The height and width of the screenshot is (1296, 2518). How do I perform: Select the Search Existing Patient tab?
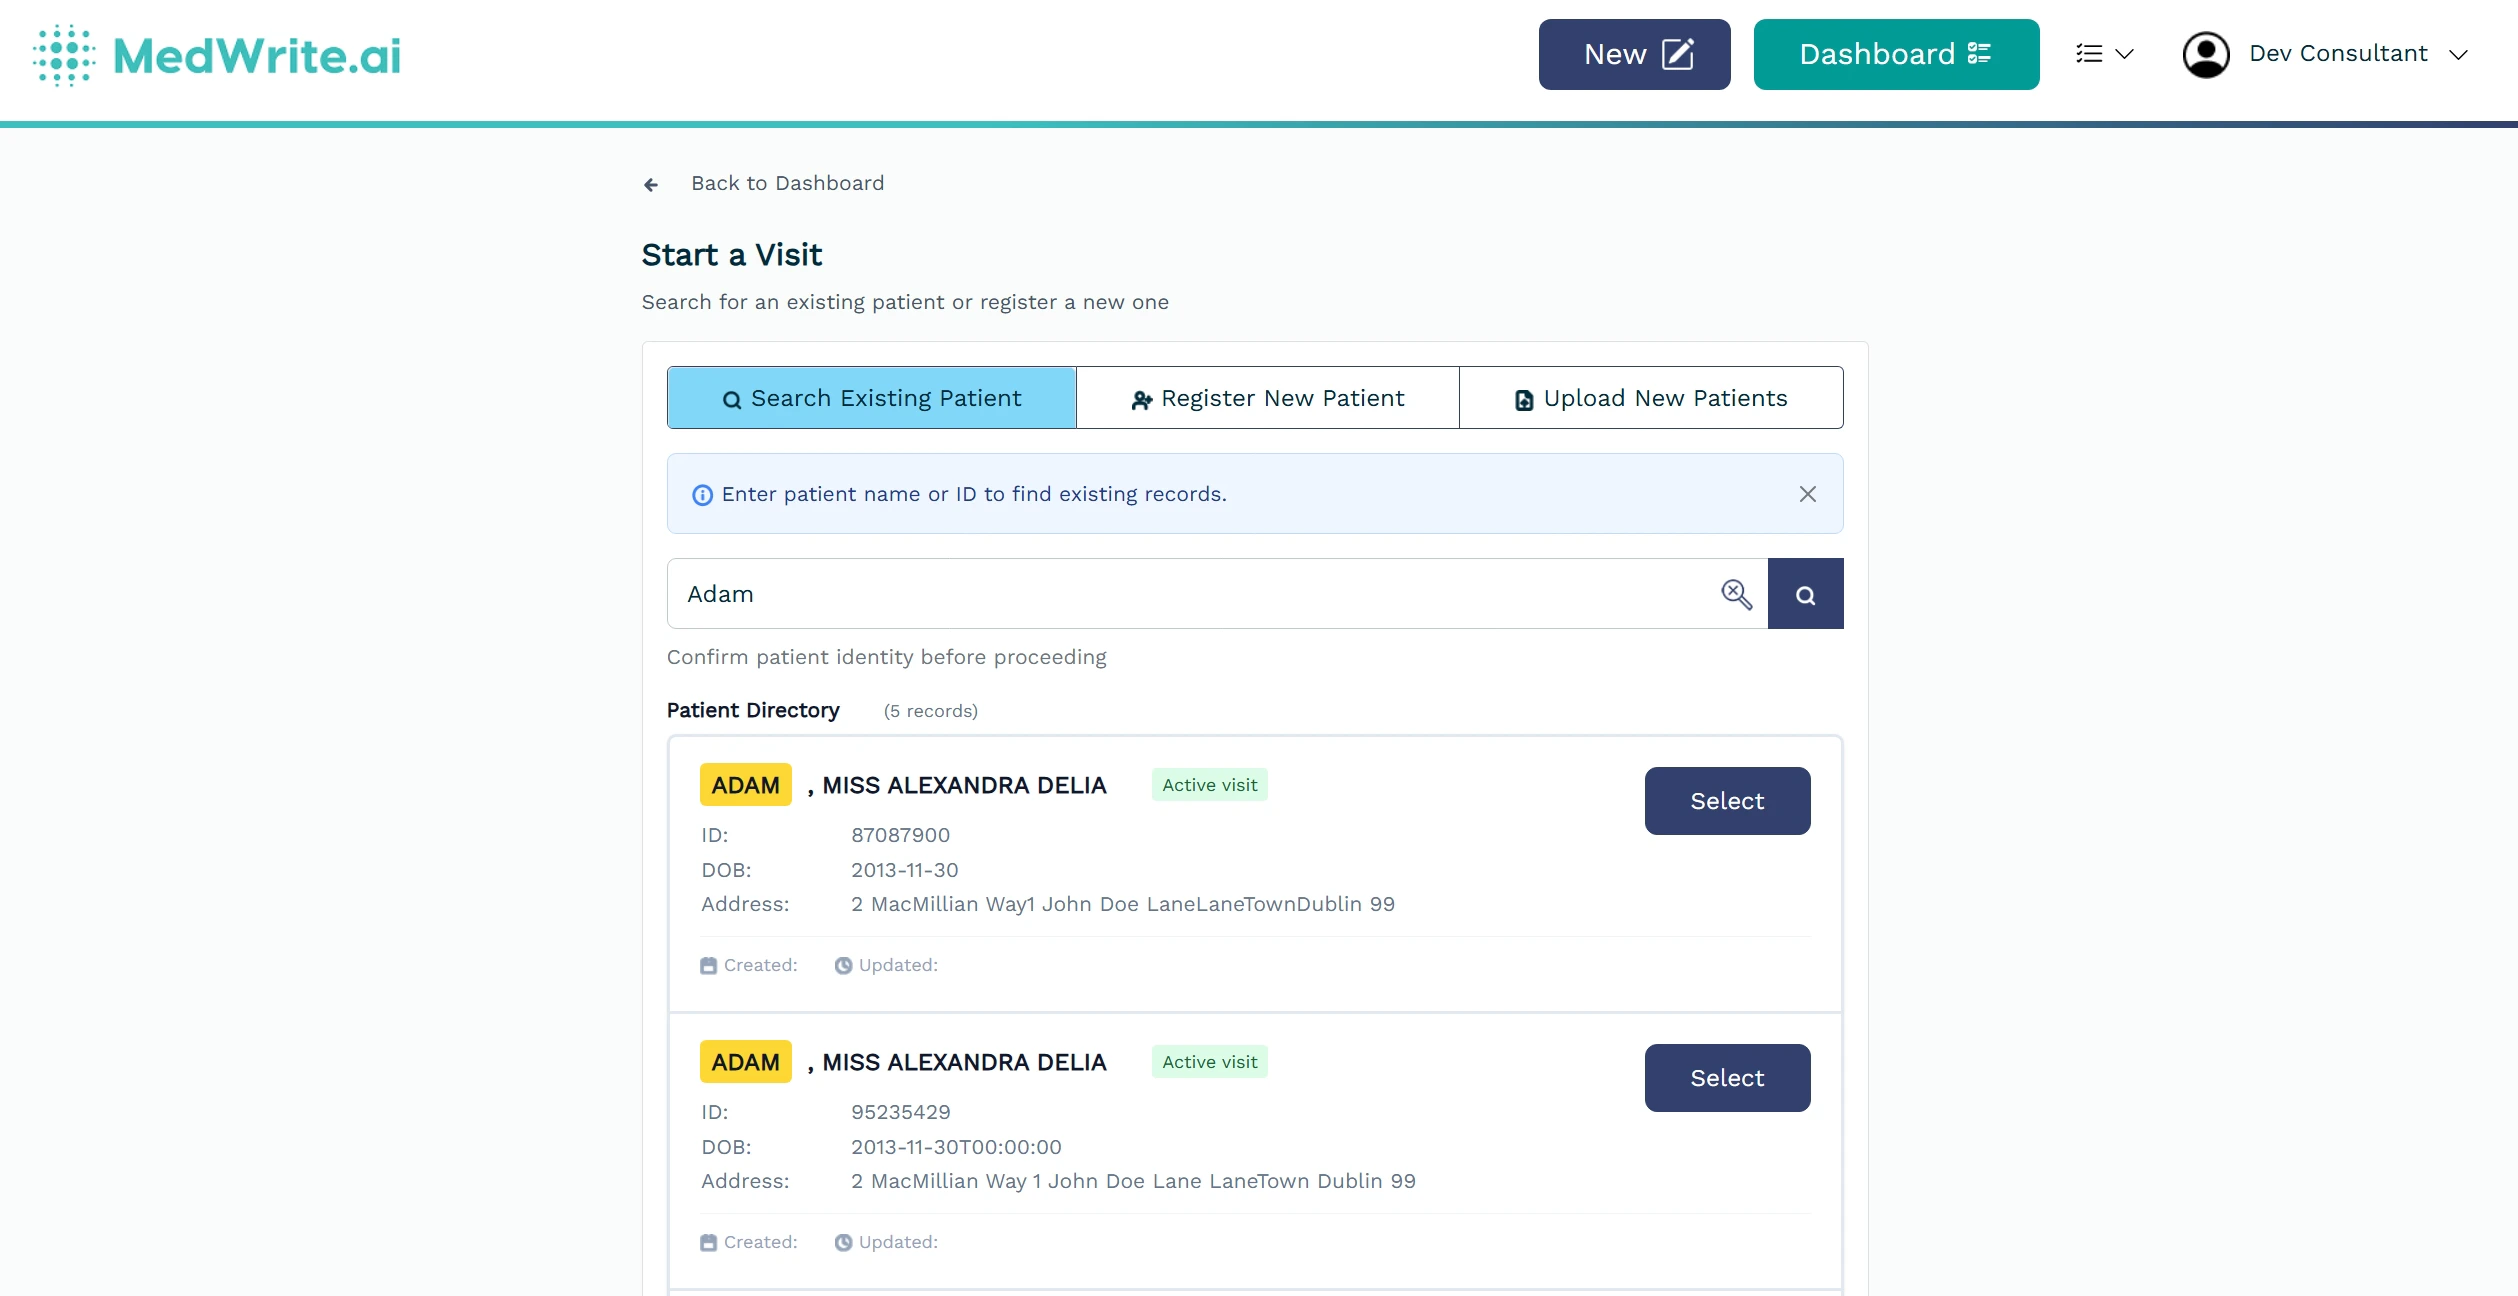(871, 397)
